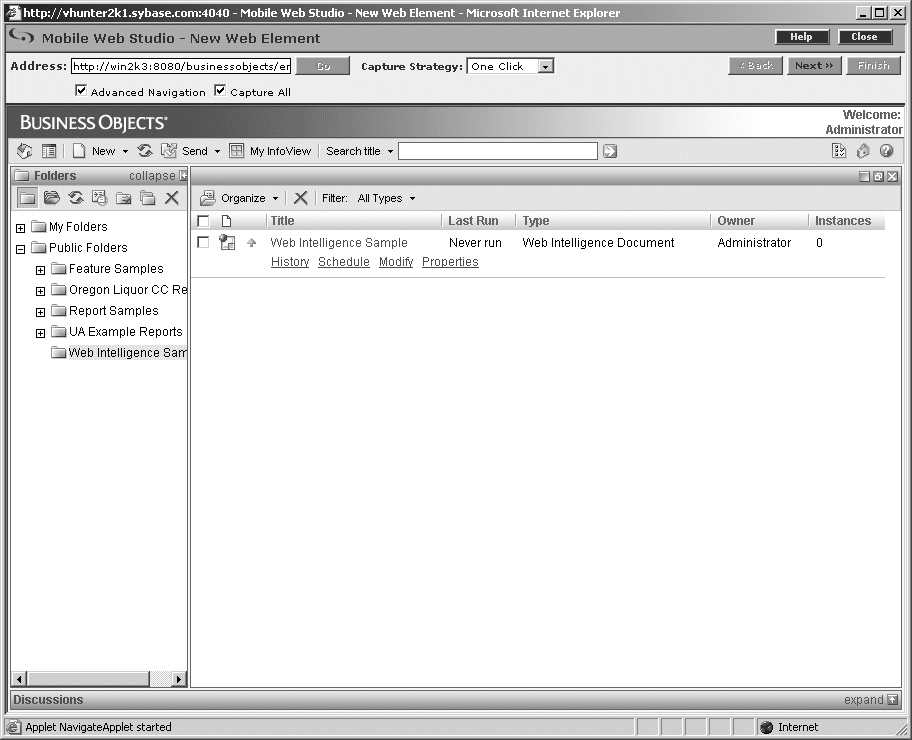Click the New document page icon
Screen dimensions: 912x740
coord(79,151)
